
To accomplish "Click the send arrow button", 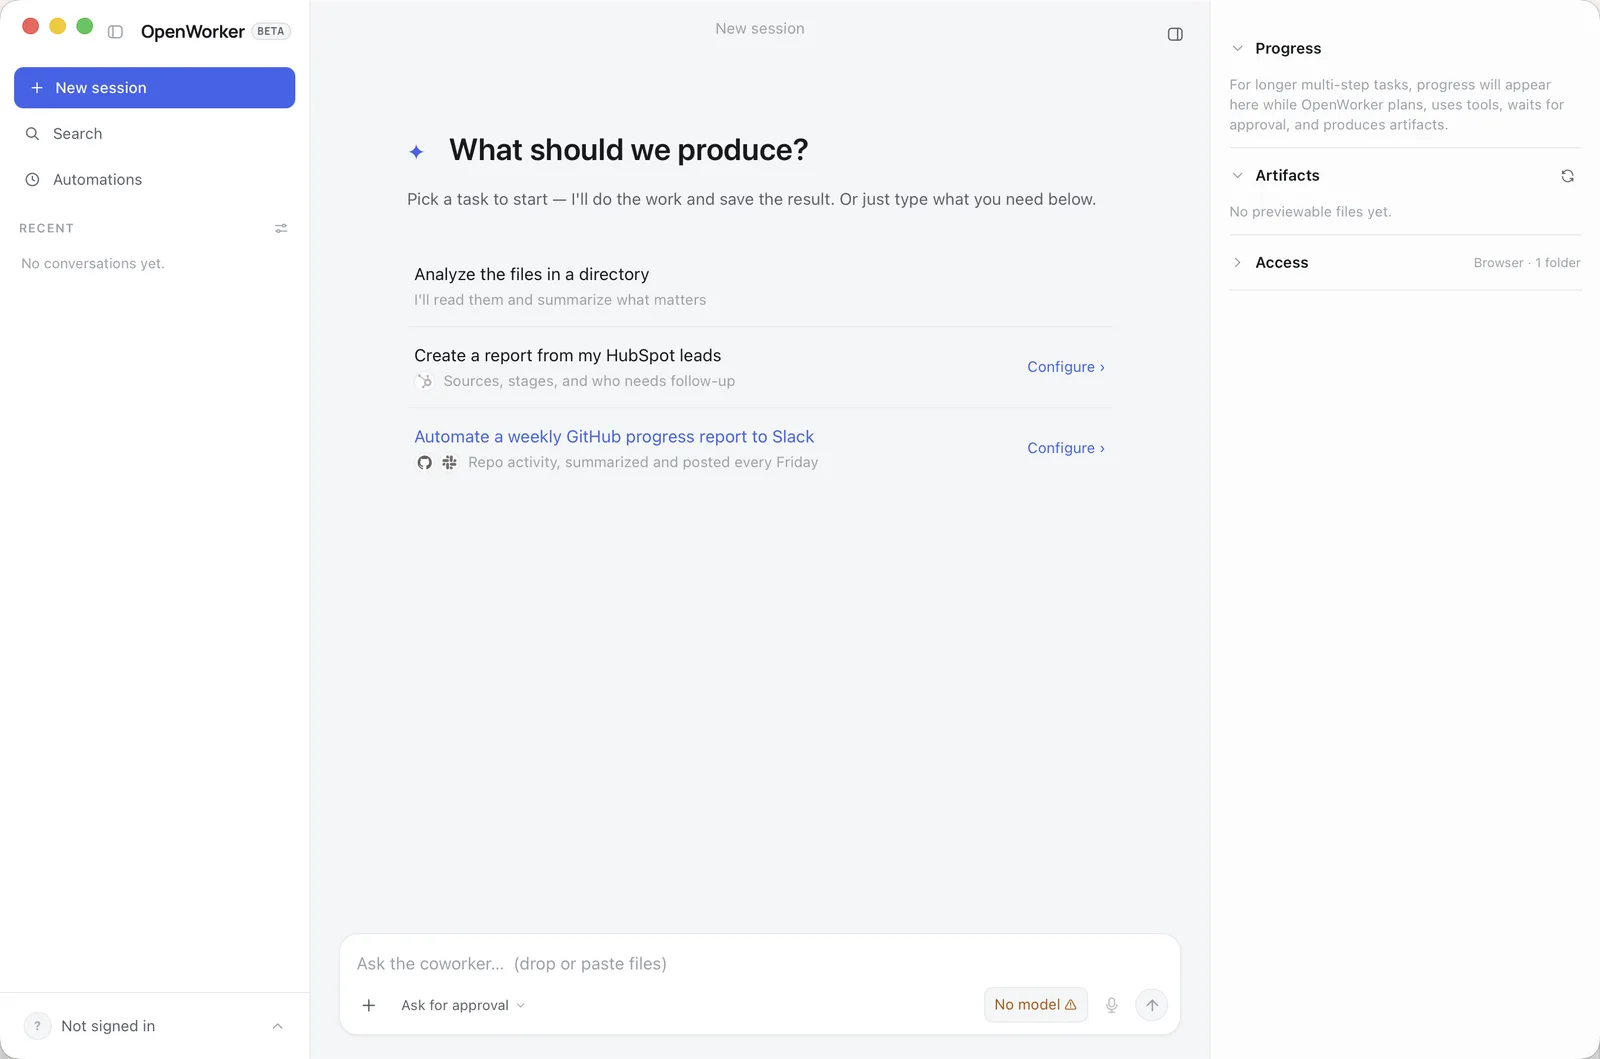I will pos(1152,1005).
